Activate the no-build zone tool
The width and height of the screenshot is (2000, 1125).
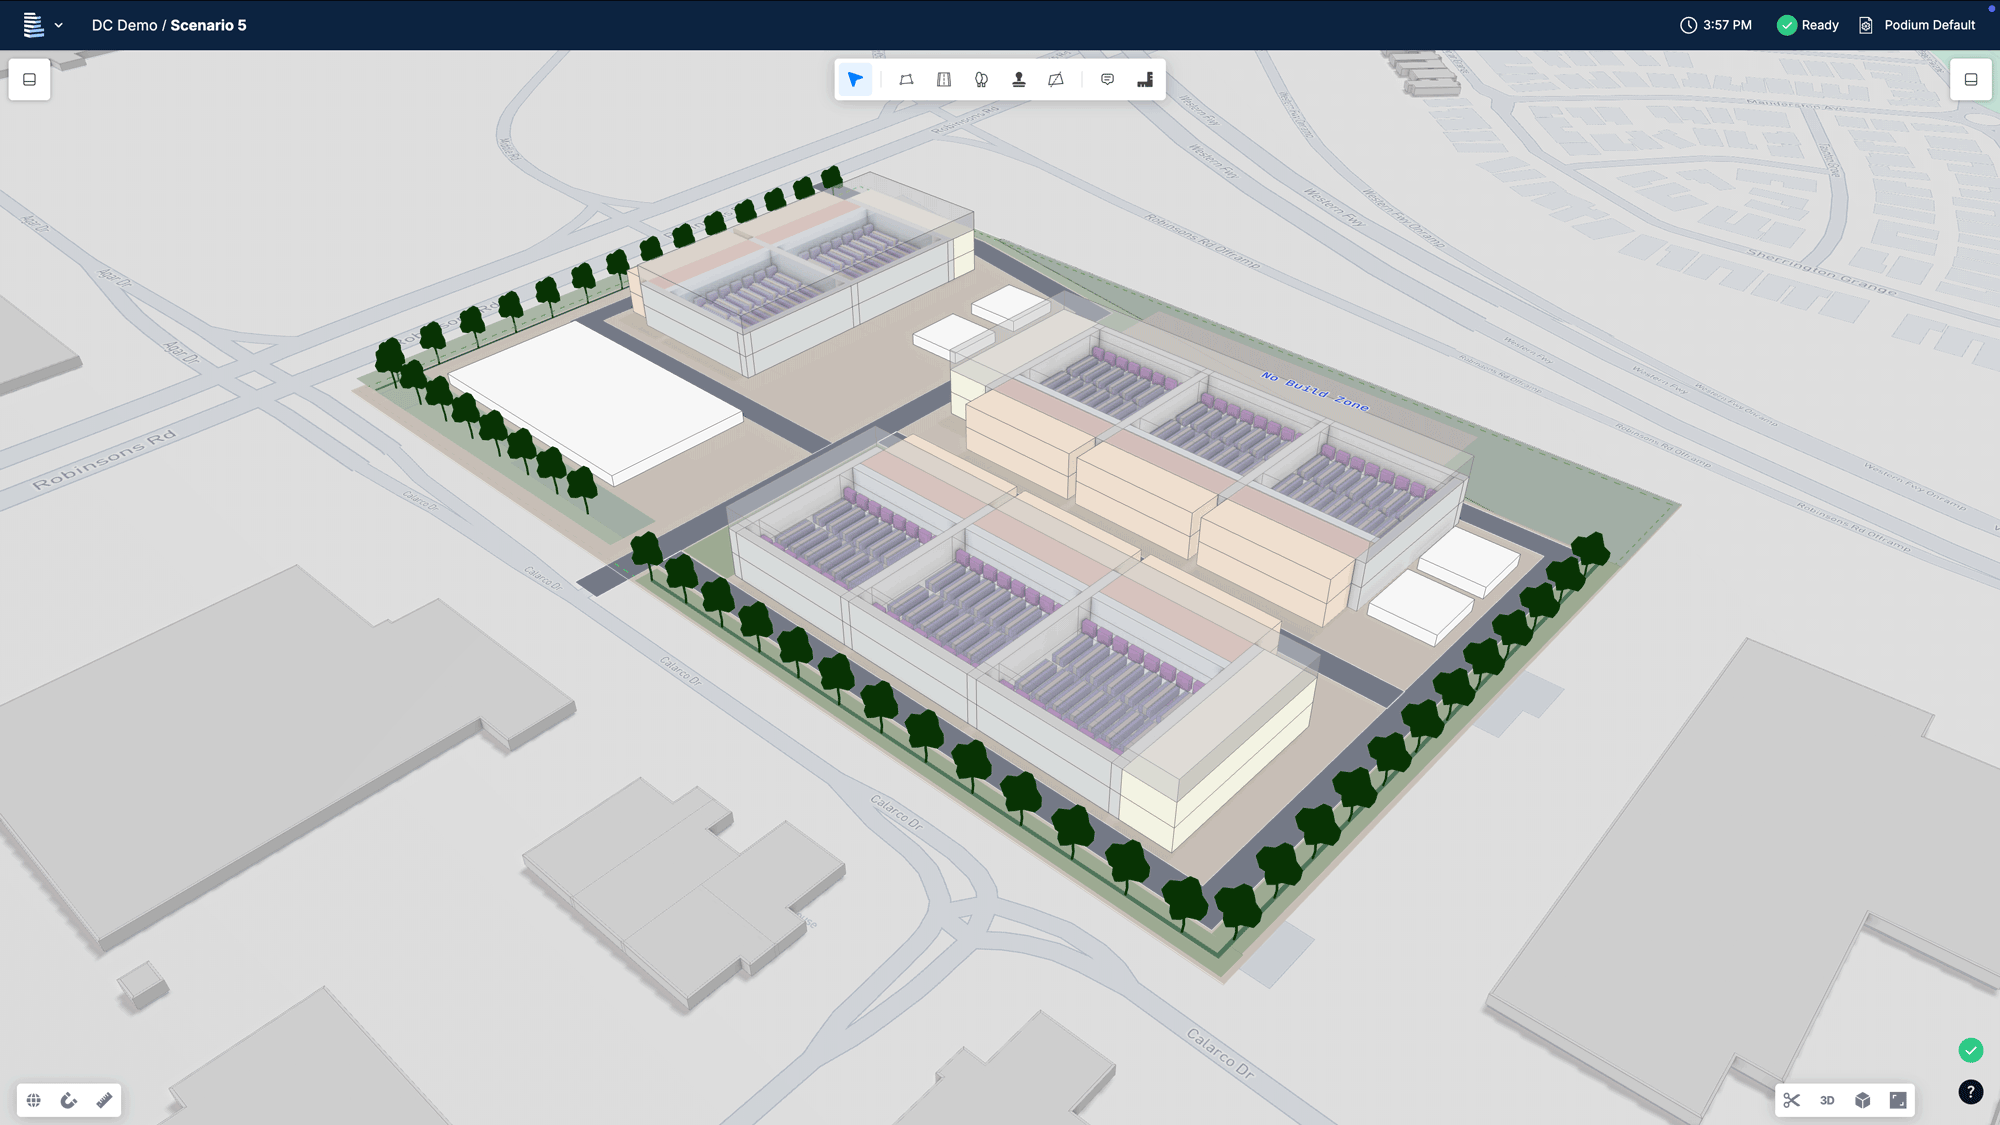point(1056,79)
